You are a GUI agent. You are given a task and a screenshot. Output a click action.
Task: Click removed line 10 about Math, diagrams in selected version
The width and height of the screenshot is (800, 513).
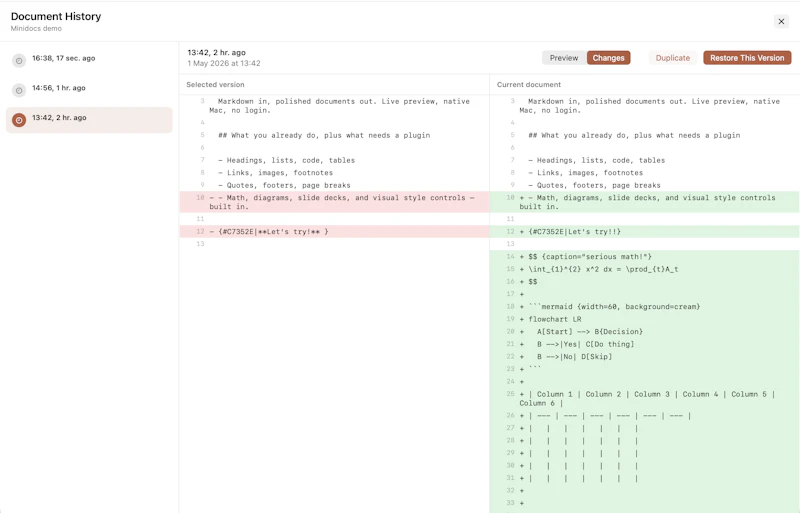(x=335, y=202)
